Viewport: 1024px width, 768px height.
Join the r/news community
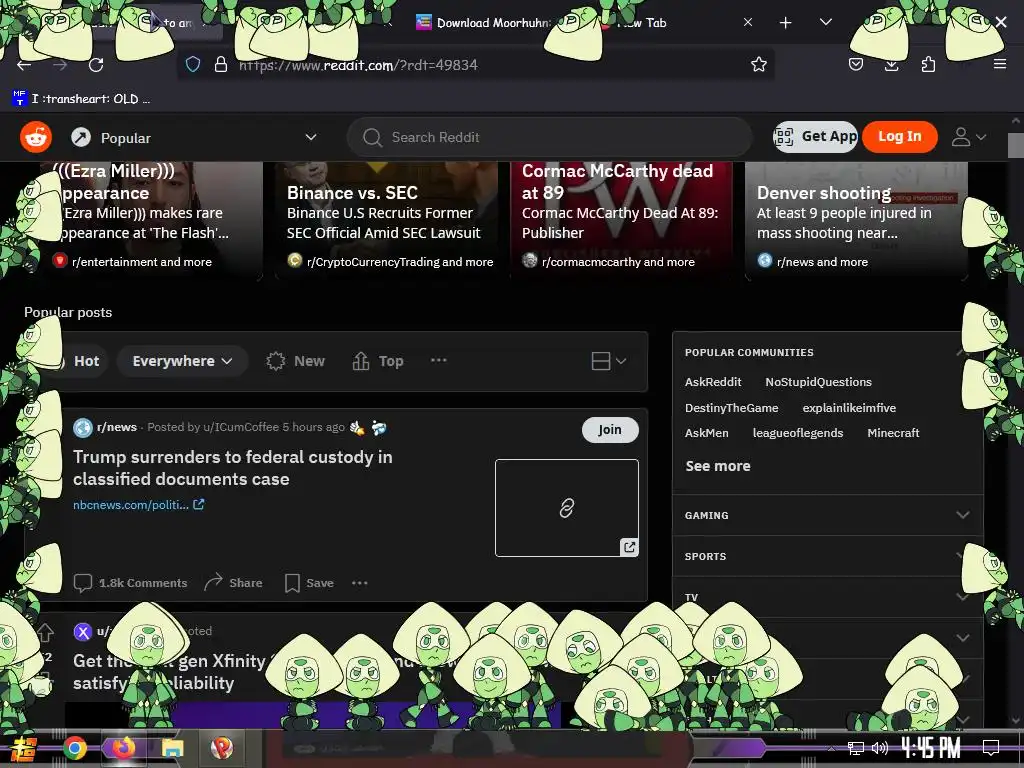click(610, 430)
